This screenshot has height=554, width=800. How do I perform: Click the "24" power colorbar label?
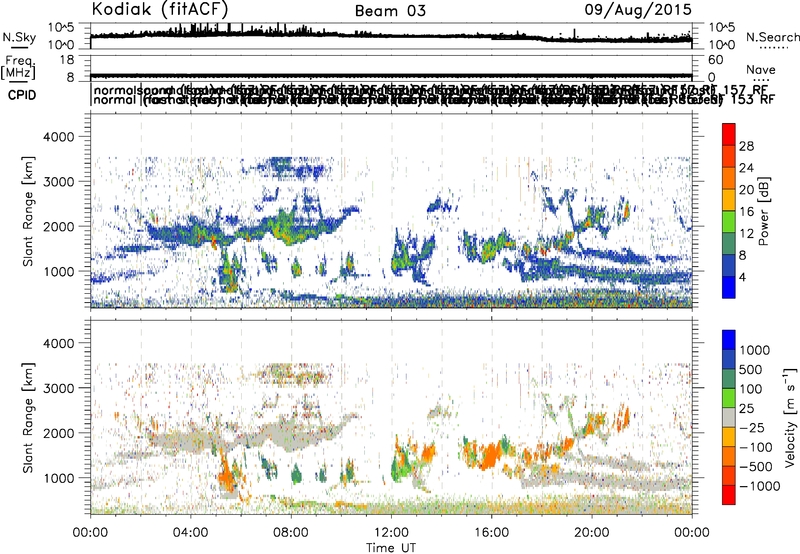pos(746,168)
